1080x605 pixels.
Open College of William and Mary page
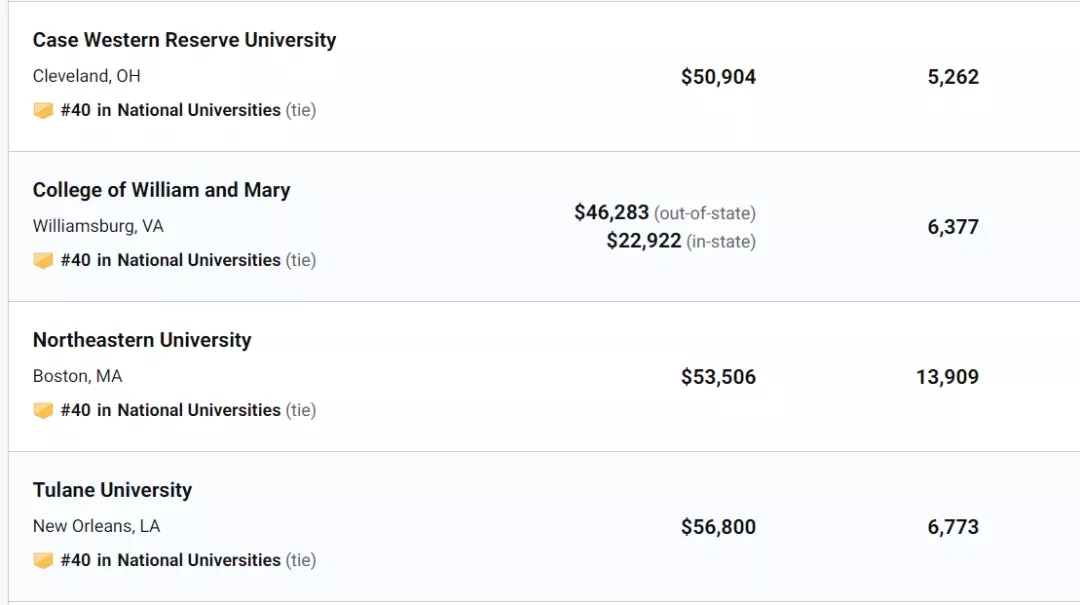tap(162, 190)
